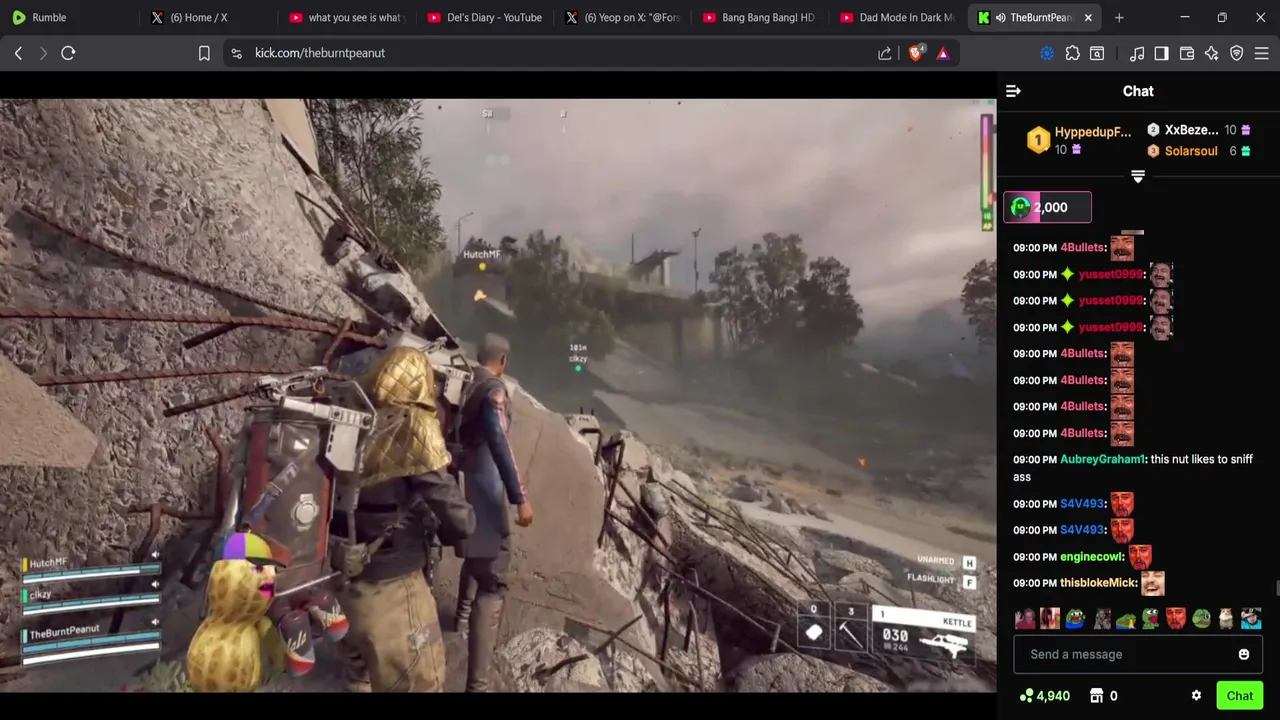The image size is (1280, 720).
Task: Switch to Dad Mode In Dark Mo tab
Action: 898,17
